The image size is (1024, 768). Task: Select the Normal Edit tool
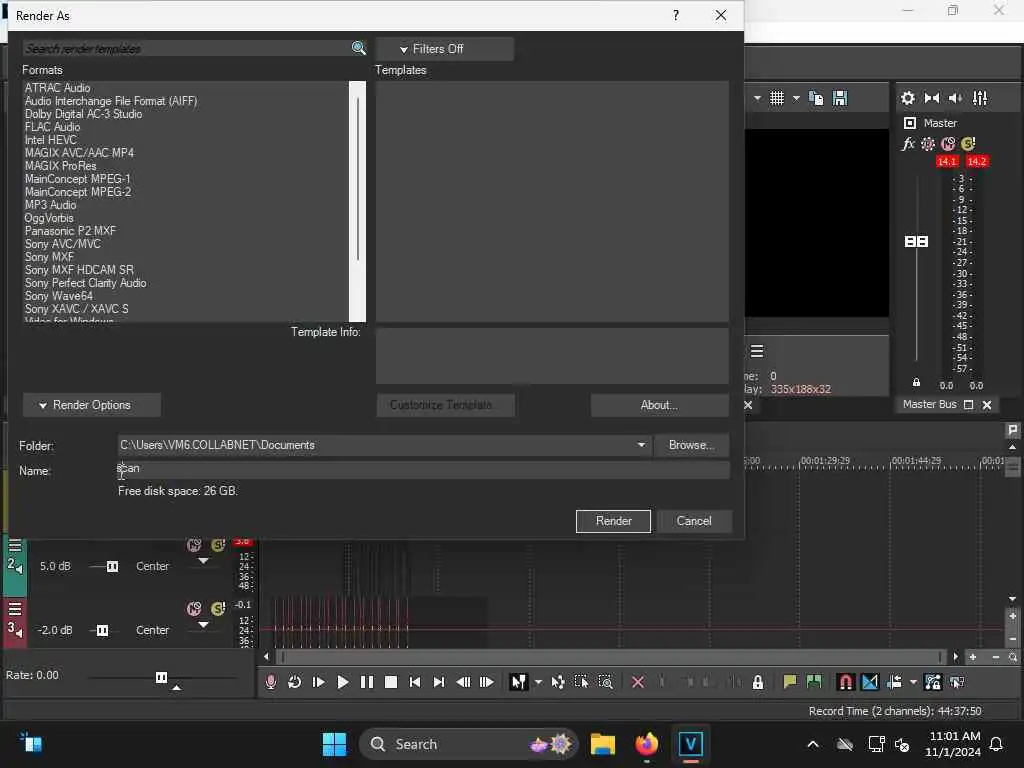(x=519, y=682)
